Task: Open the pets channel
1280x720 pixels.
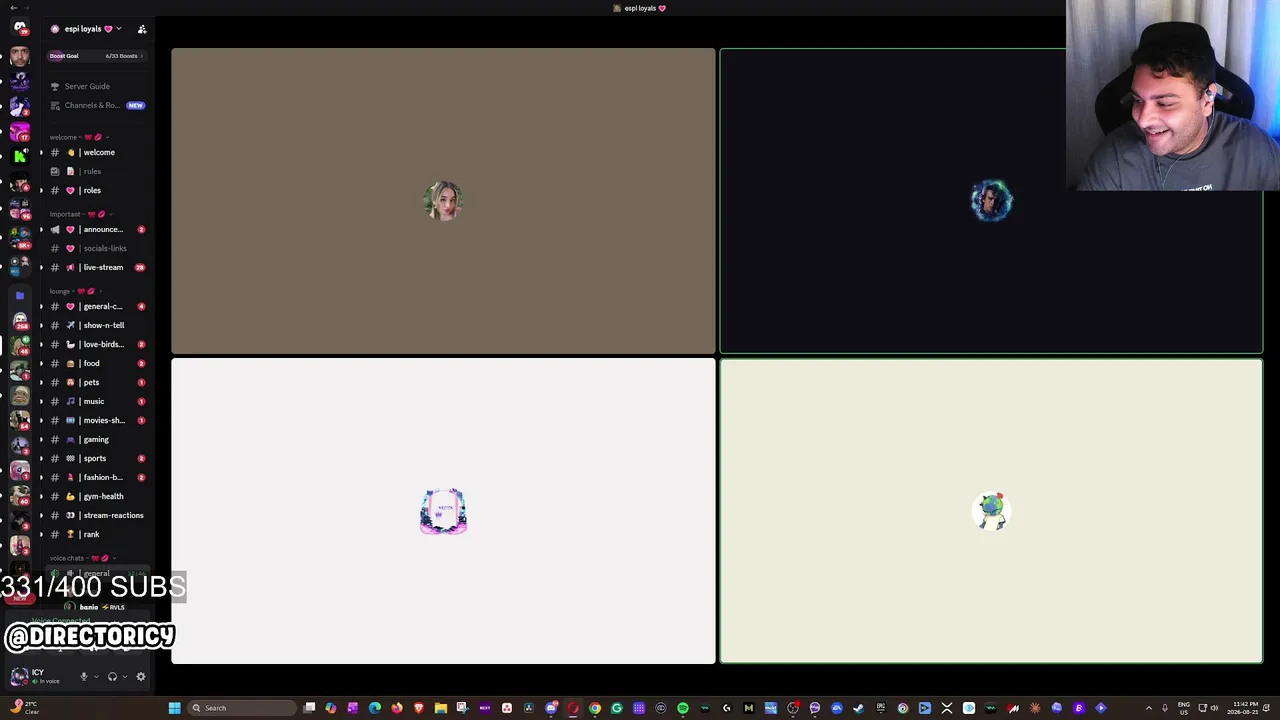Action: coord(96,382)
